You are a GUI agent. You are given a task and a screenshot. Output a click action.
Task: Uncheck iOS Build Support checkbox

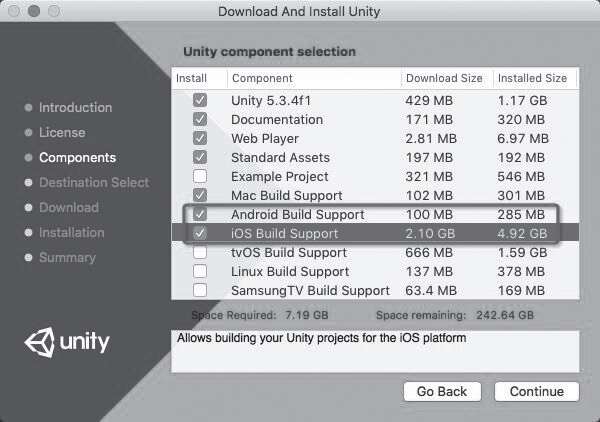(200, 233)
